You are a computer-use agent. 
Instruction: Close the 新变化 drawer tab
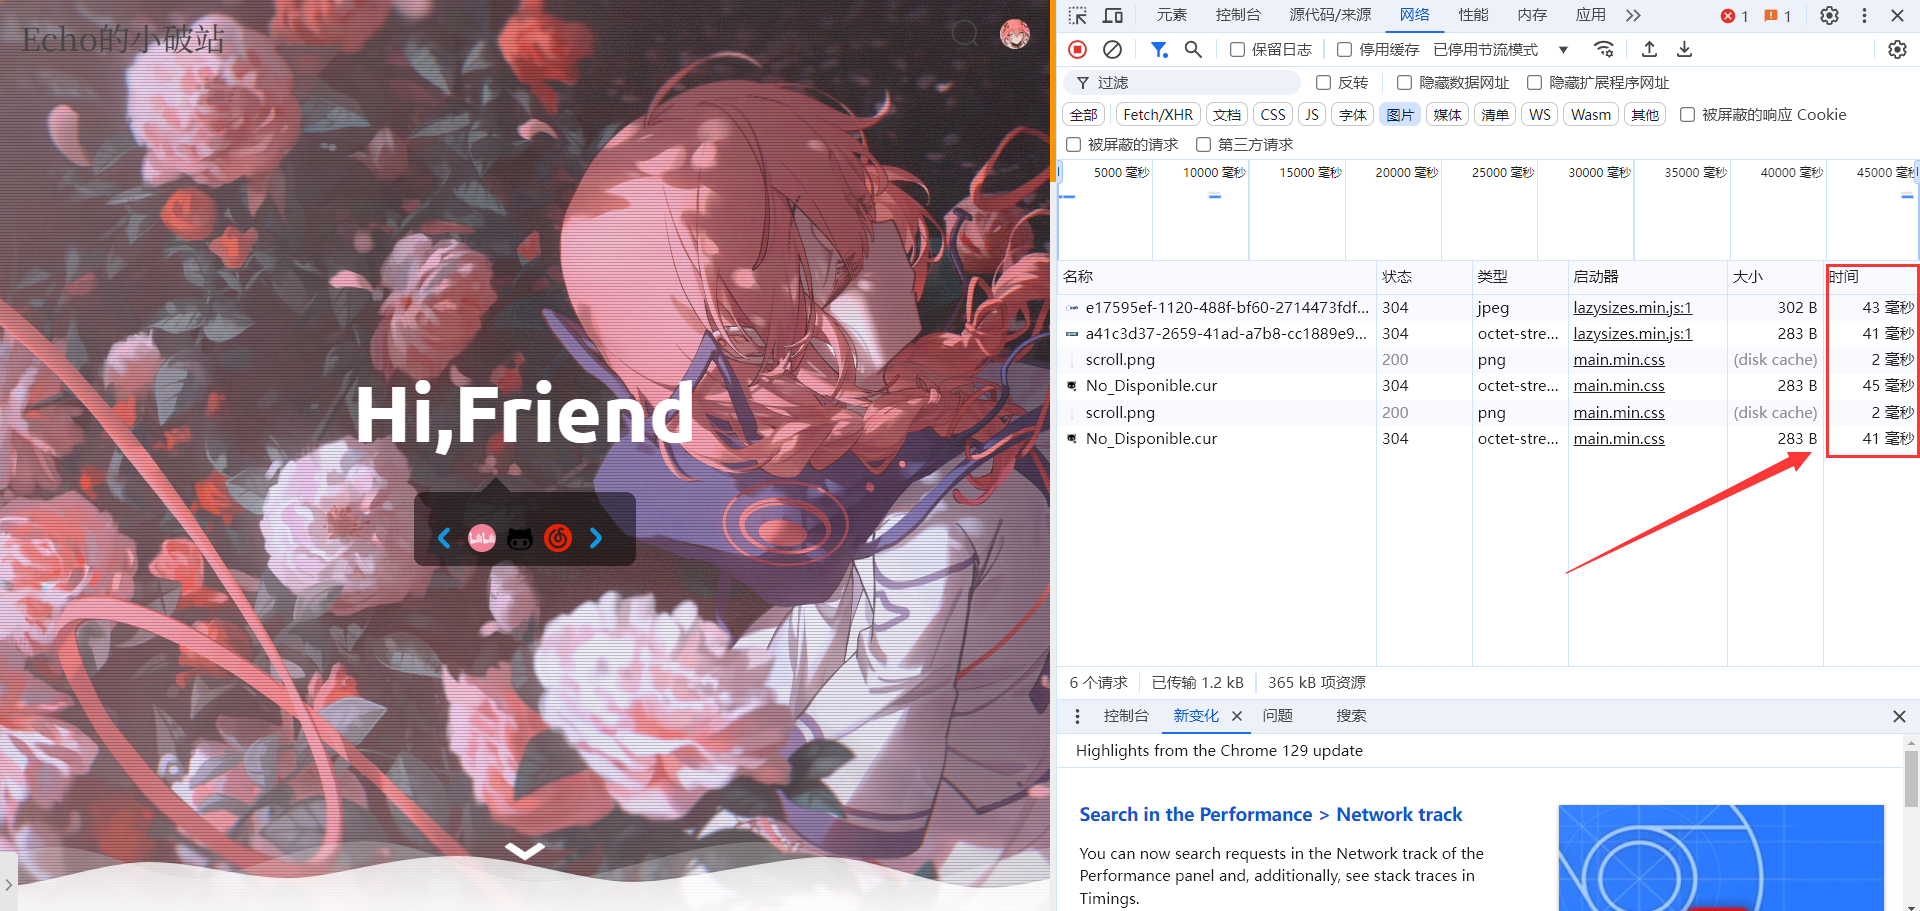pos(1237,716)
